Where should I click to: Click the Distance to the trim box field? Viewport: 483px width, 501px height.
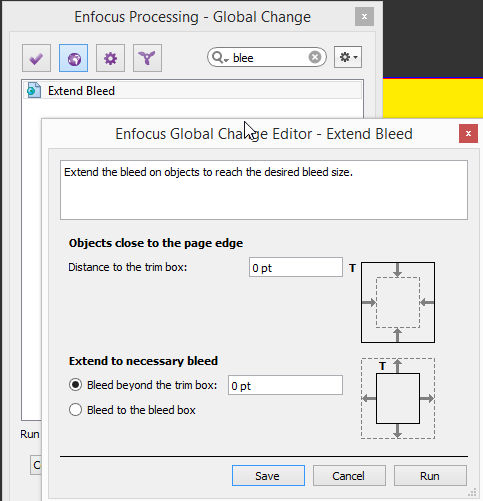pos(296,267)
